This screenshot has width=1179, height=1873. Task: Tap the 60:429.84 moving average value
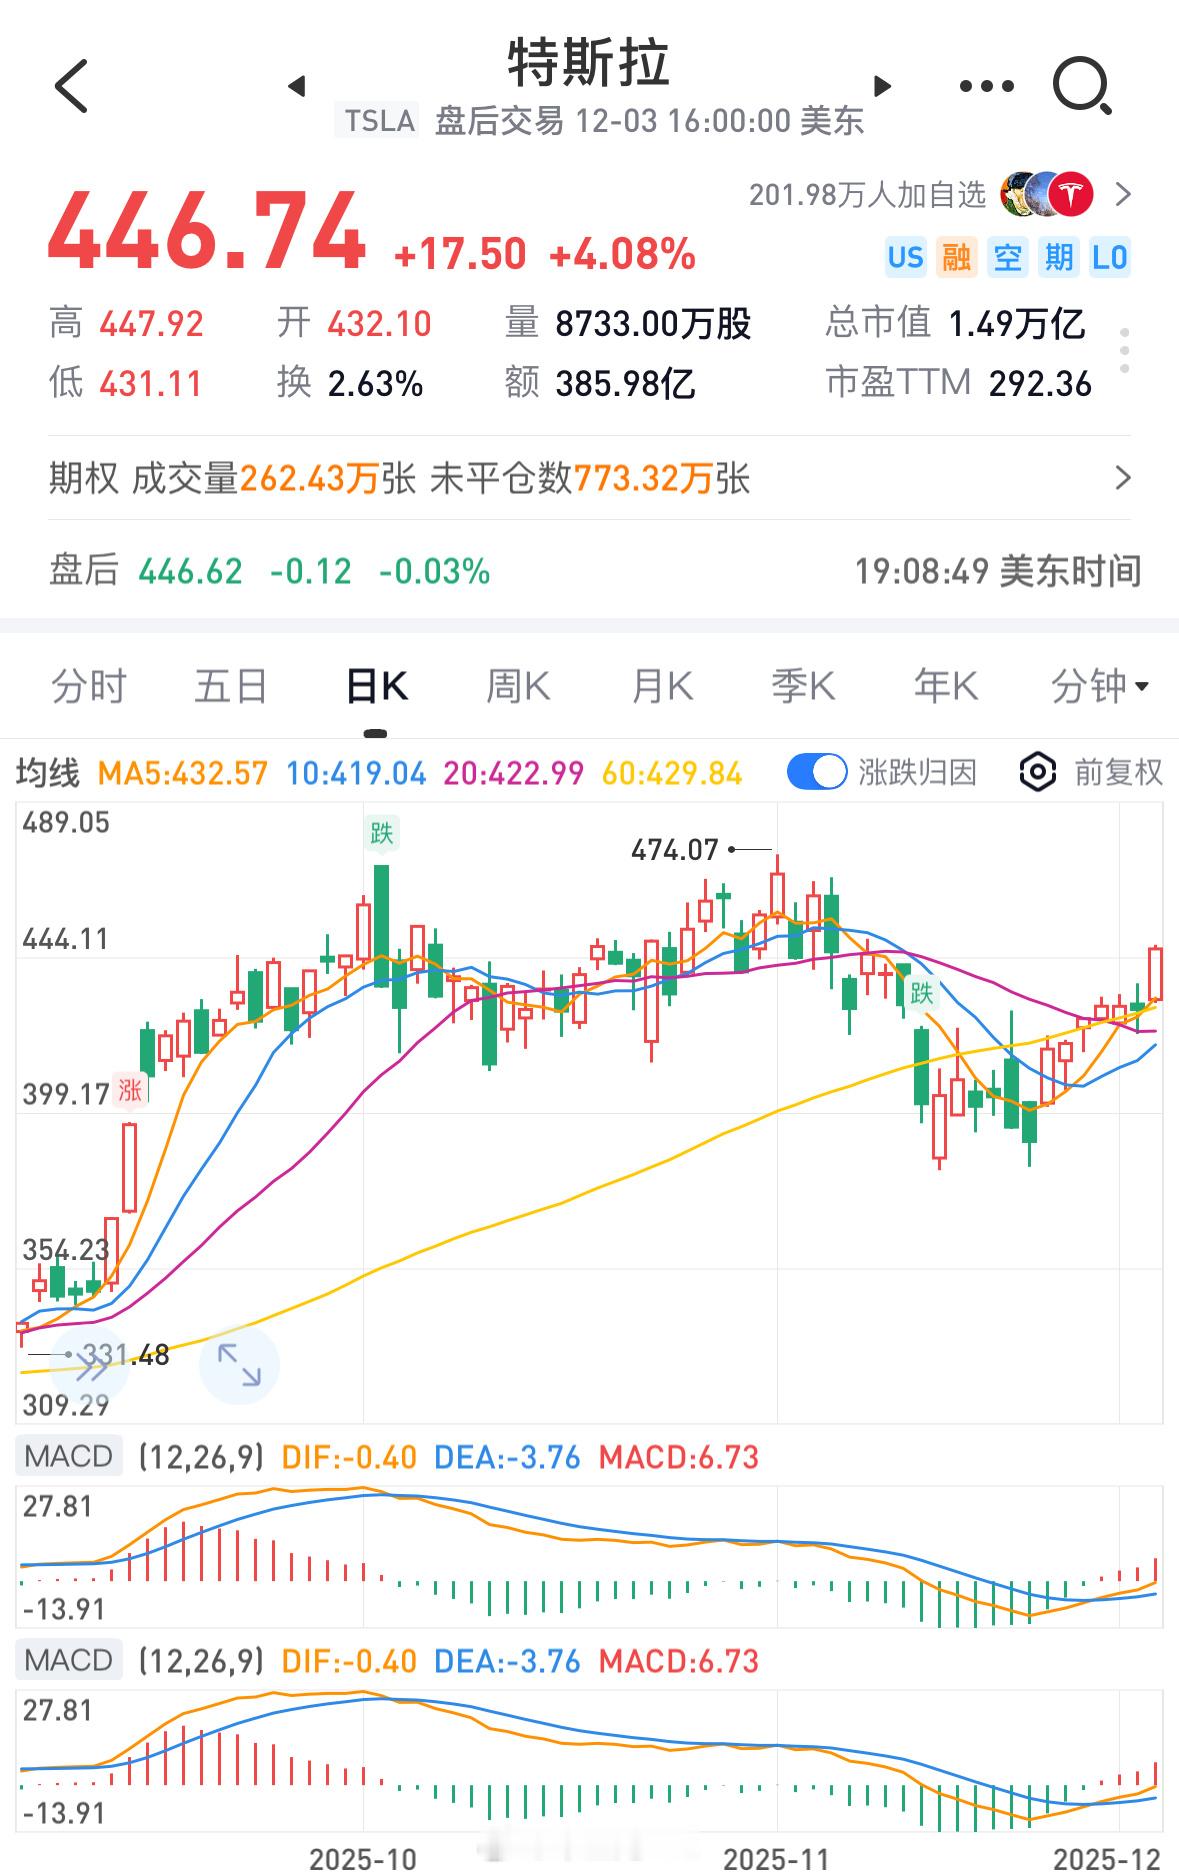(672, 773)
